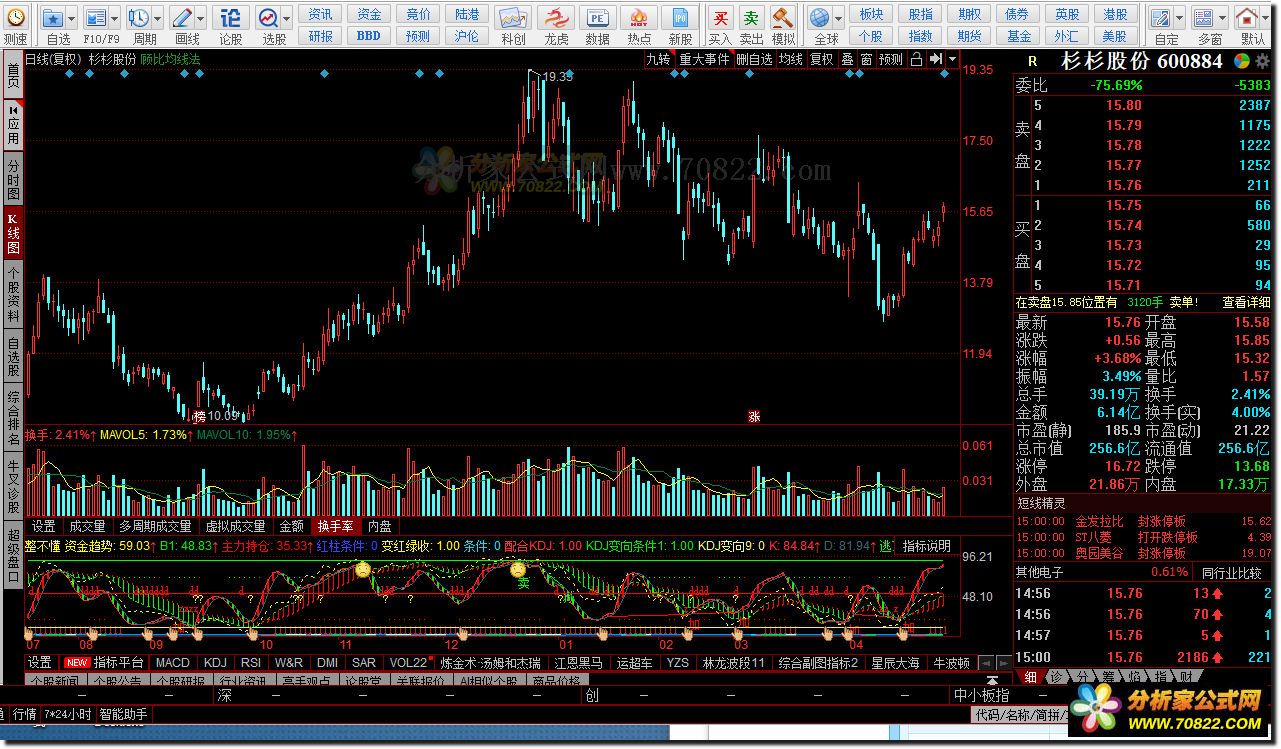1281x749 pixels.
Task: Click the BBD button in toolbar
Action: 368,35
